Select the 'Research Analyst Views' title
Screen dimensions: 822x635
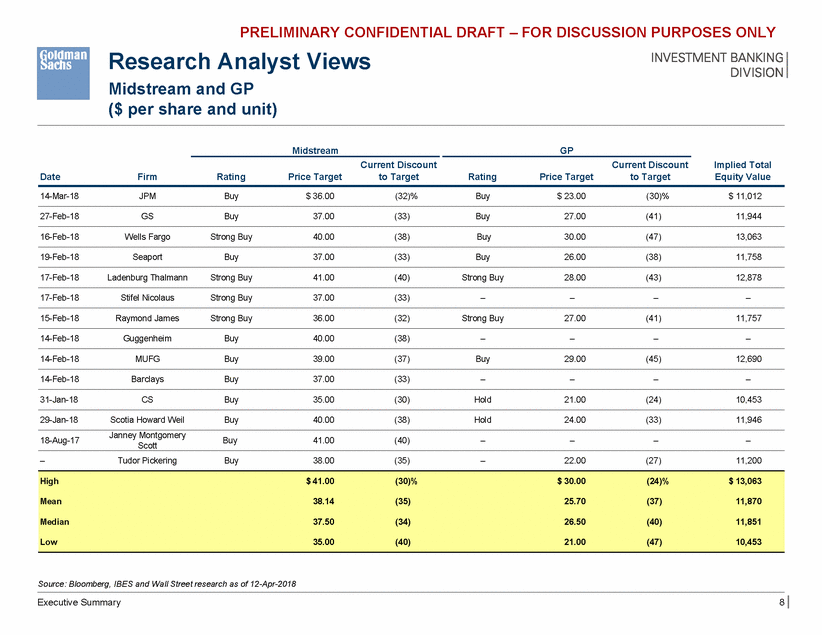240,61
